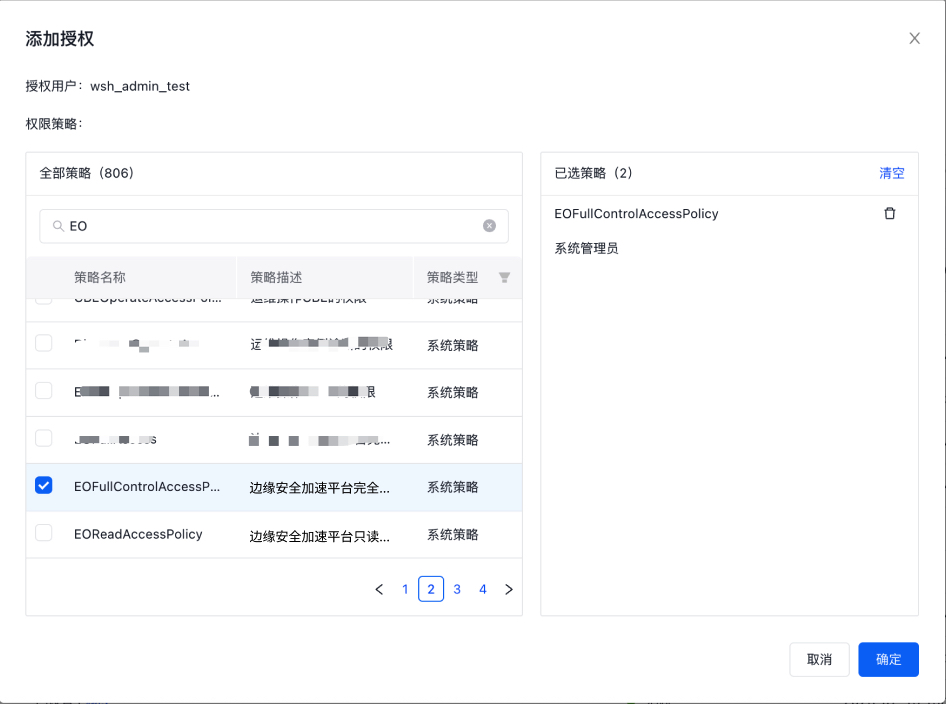This screenshot has height=704, width=946.
Task: Select EOReadAccessPolicy policy name text
Action: point(138,534)
